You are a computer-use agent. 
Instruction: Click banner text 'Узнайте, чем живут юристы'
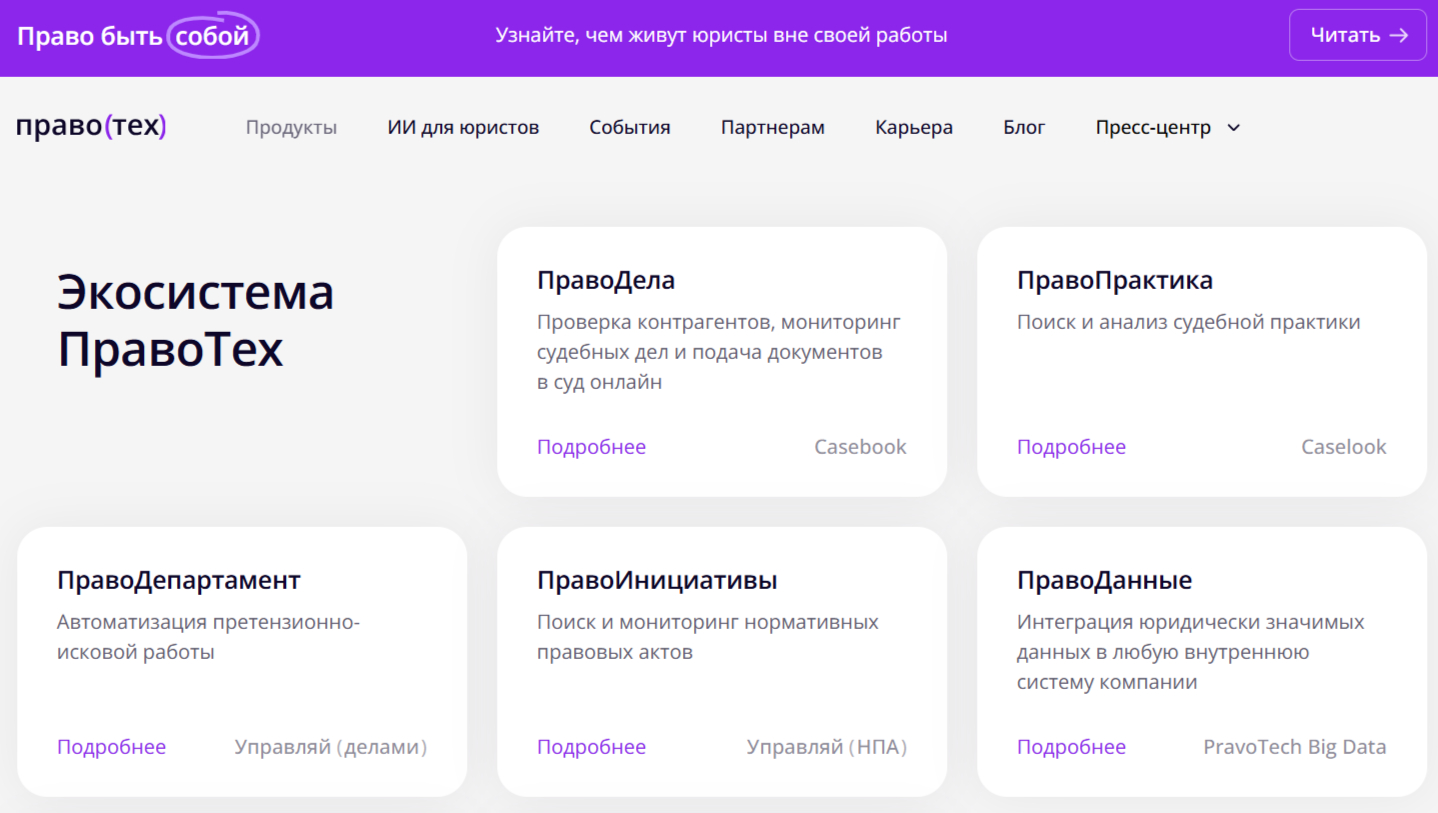point(721,36)
